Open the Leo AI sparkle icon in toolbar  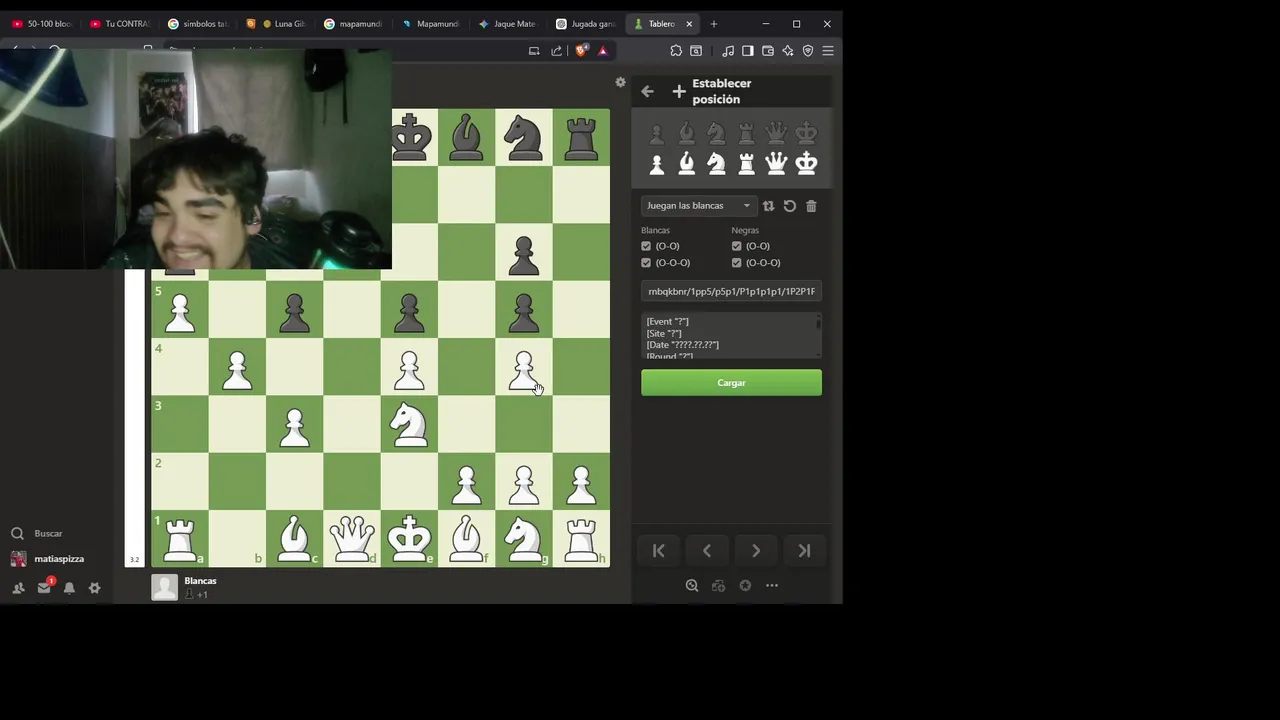click(x=788, y=51)
